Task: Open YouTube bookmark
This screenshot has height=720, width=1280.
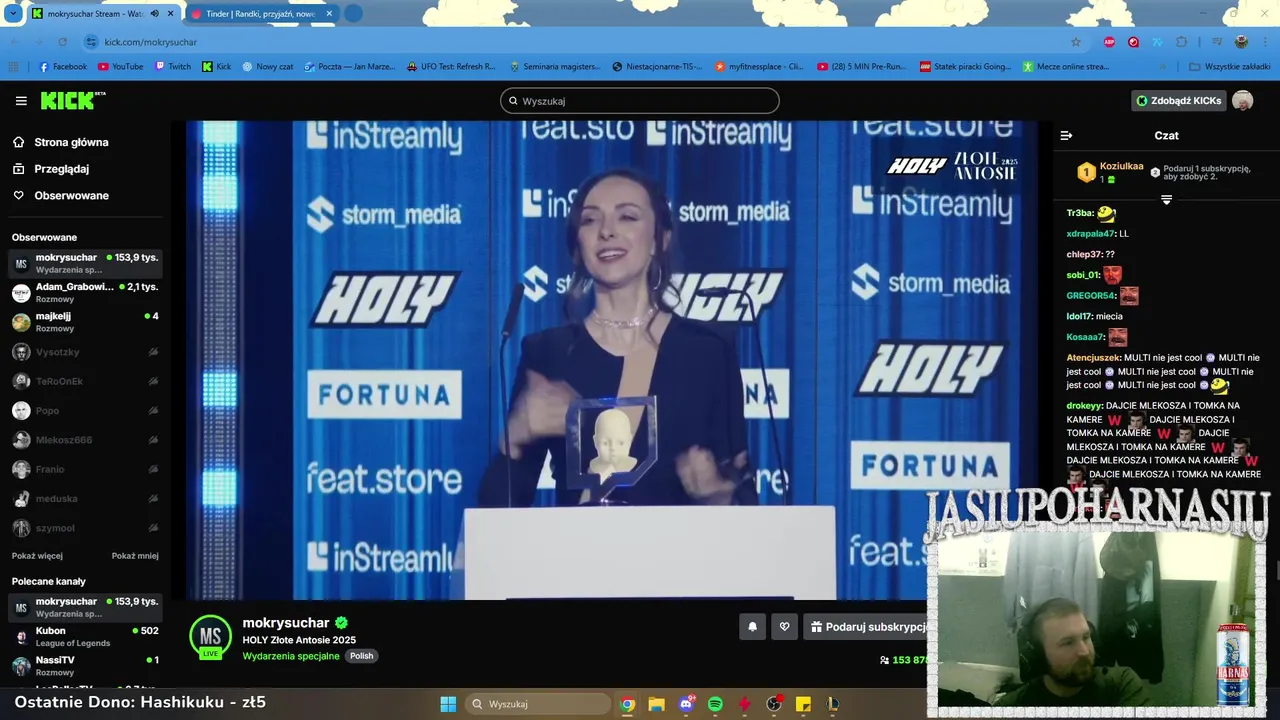Action: [x=120, y=67]
